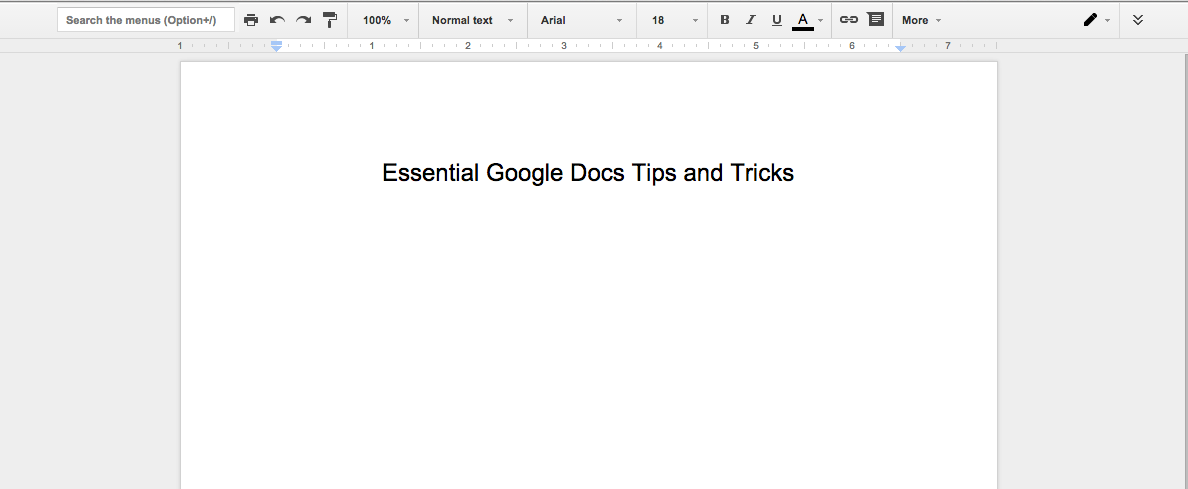1188x489 pixels.
Task: Undo the last action
Action: [277, 20]
